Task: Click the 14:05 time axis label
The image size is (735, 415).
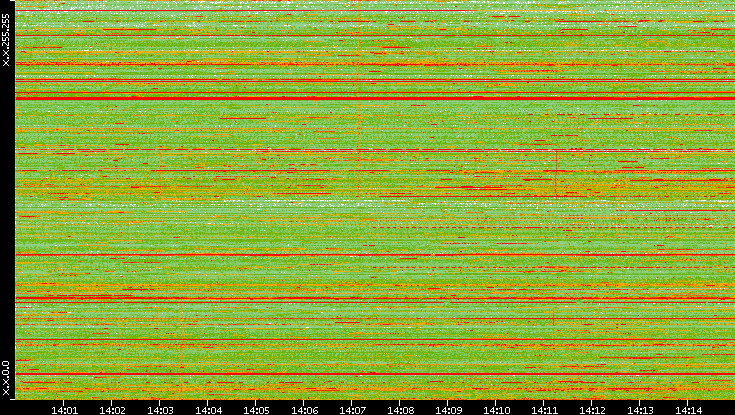Action: point(256,410)
